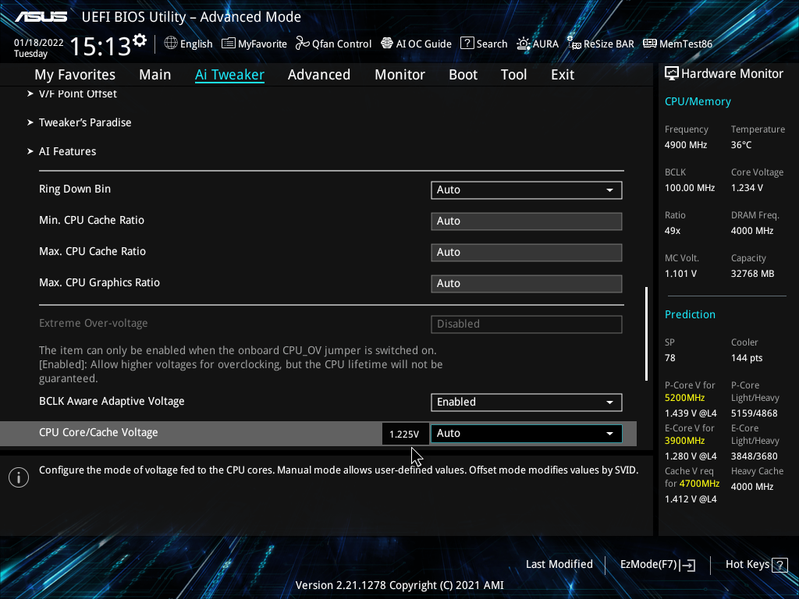Open the Exit tab
The image size is (799, 599).
click(563, 75)
